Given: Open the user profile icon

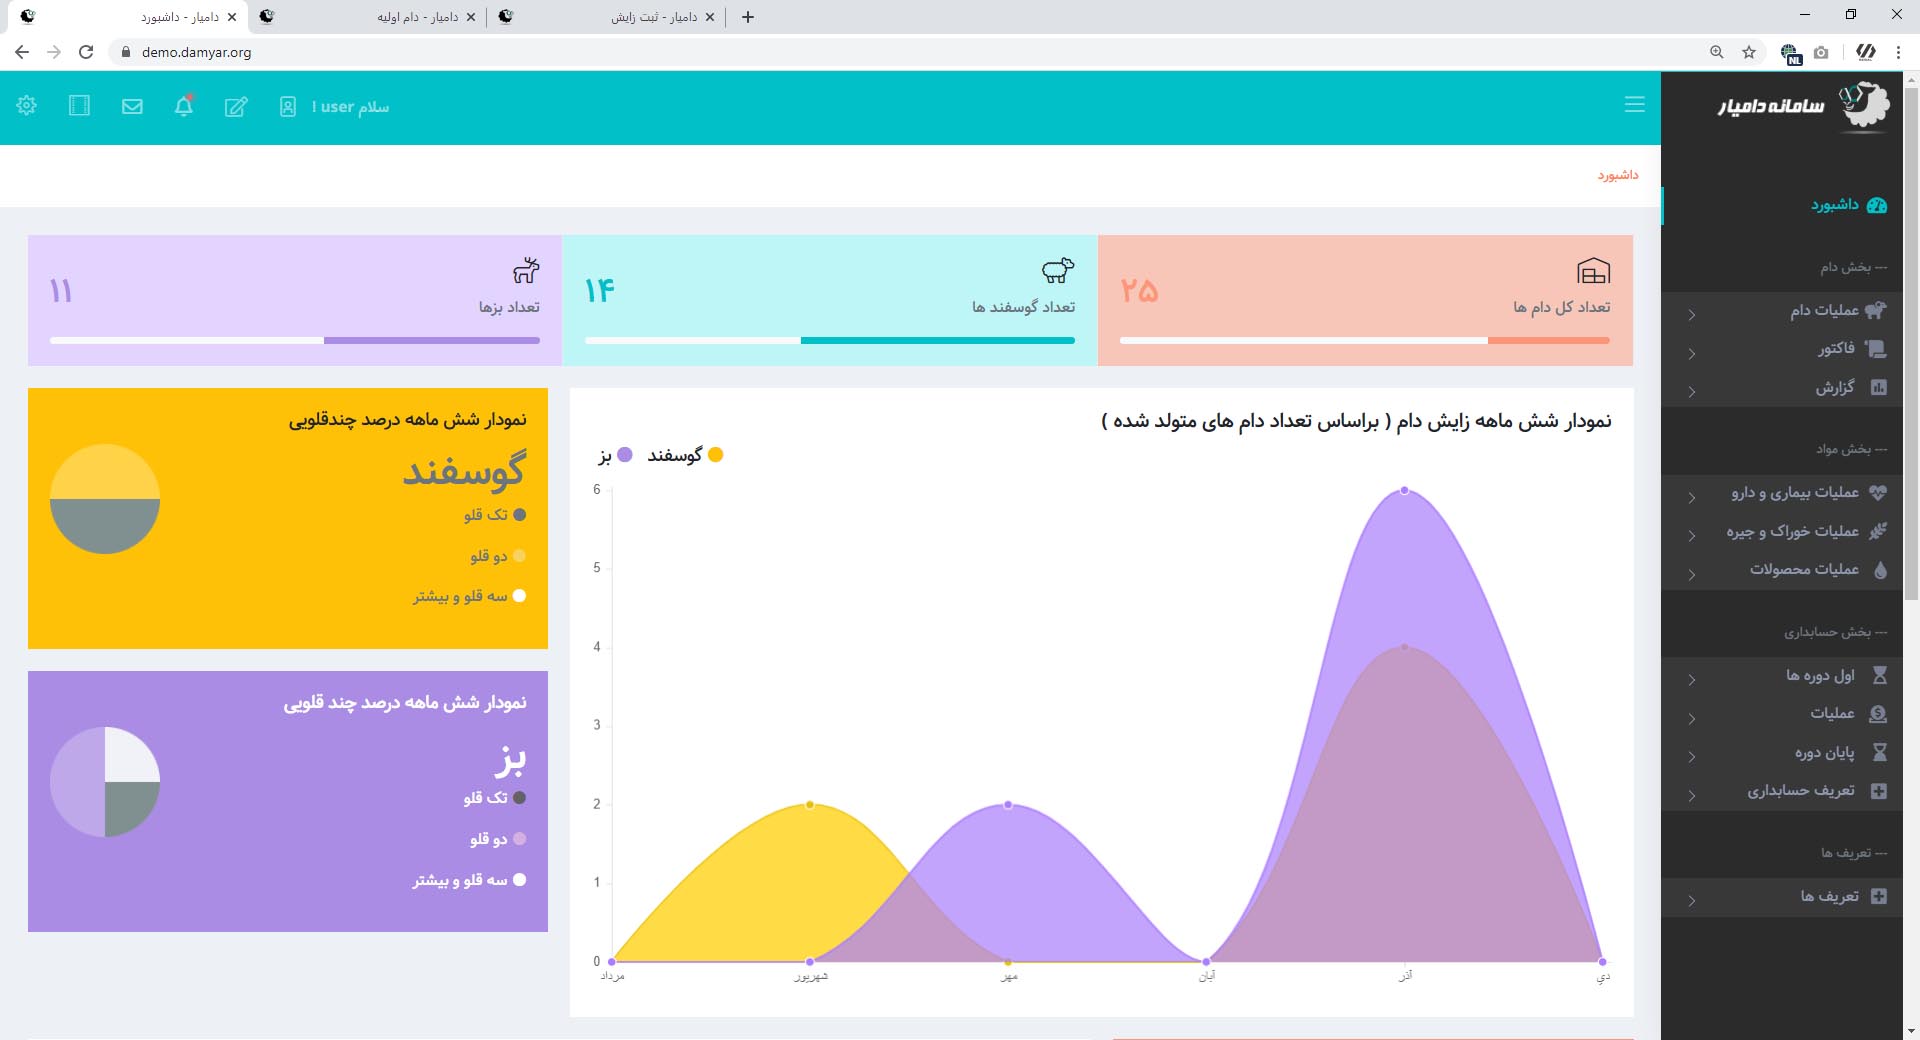Looking at the screenshot, I should click(288, 107).
